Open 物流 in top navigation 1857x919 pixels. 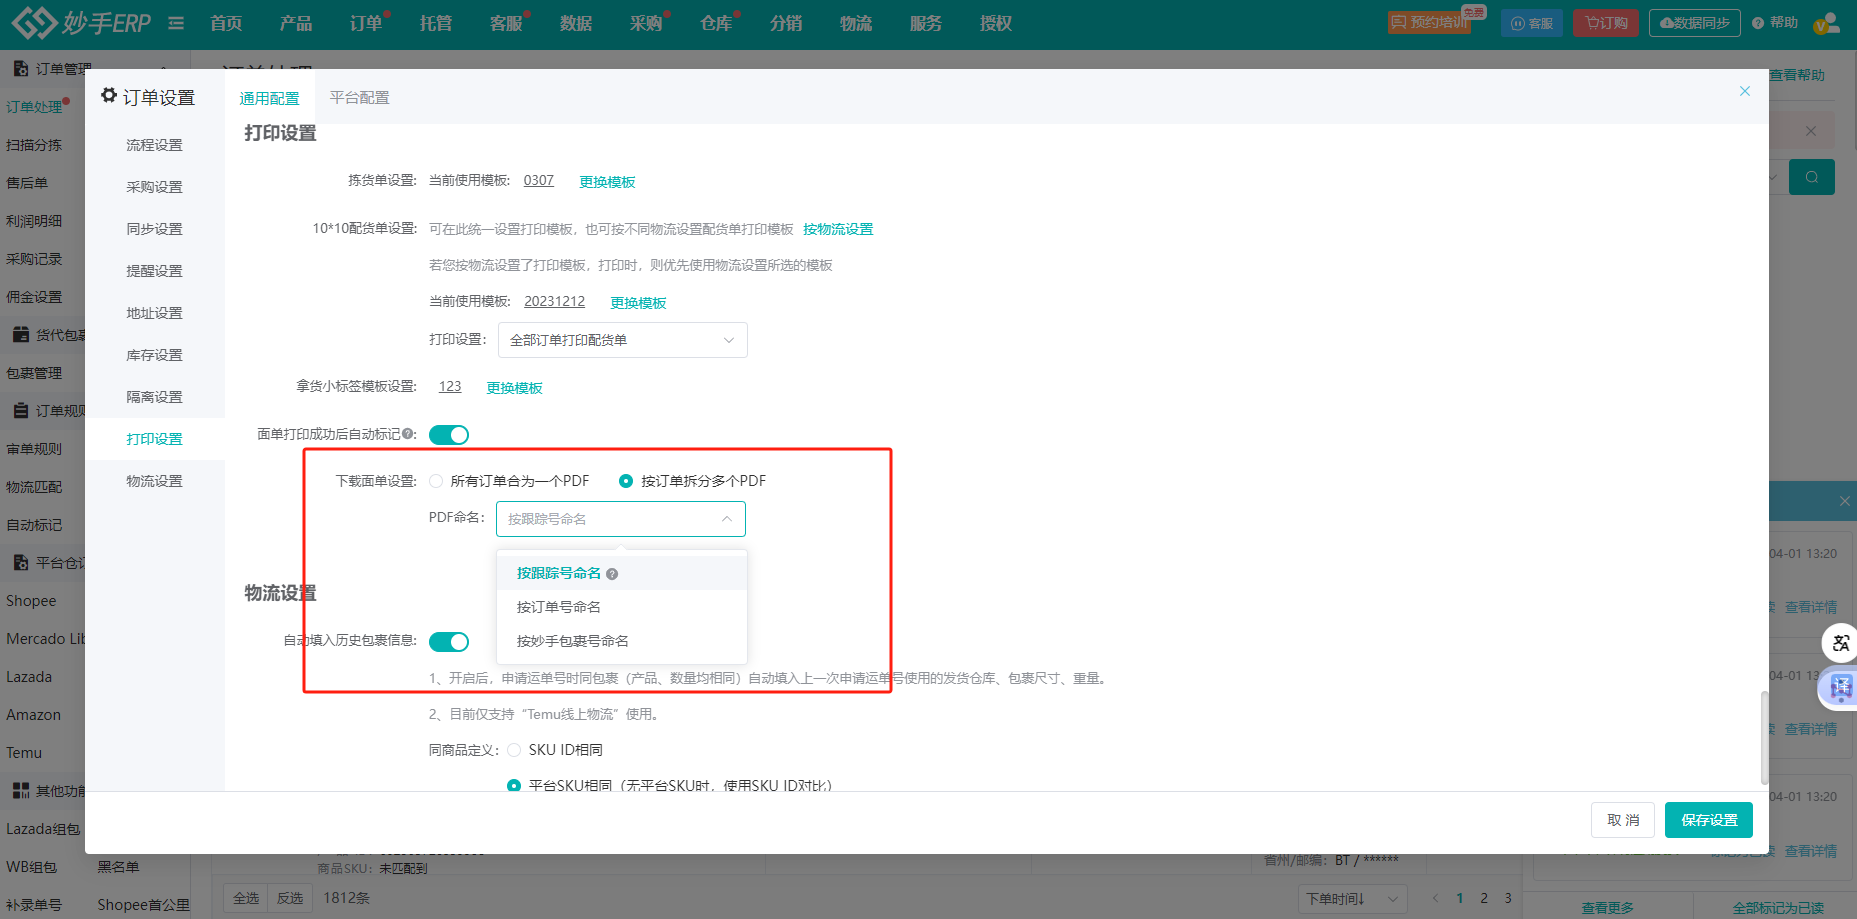click(856, 23)
